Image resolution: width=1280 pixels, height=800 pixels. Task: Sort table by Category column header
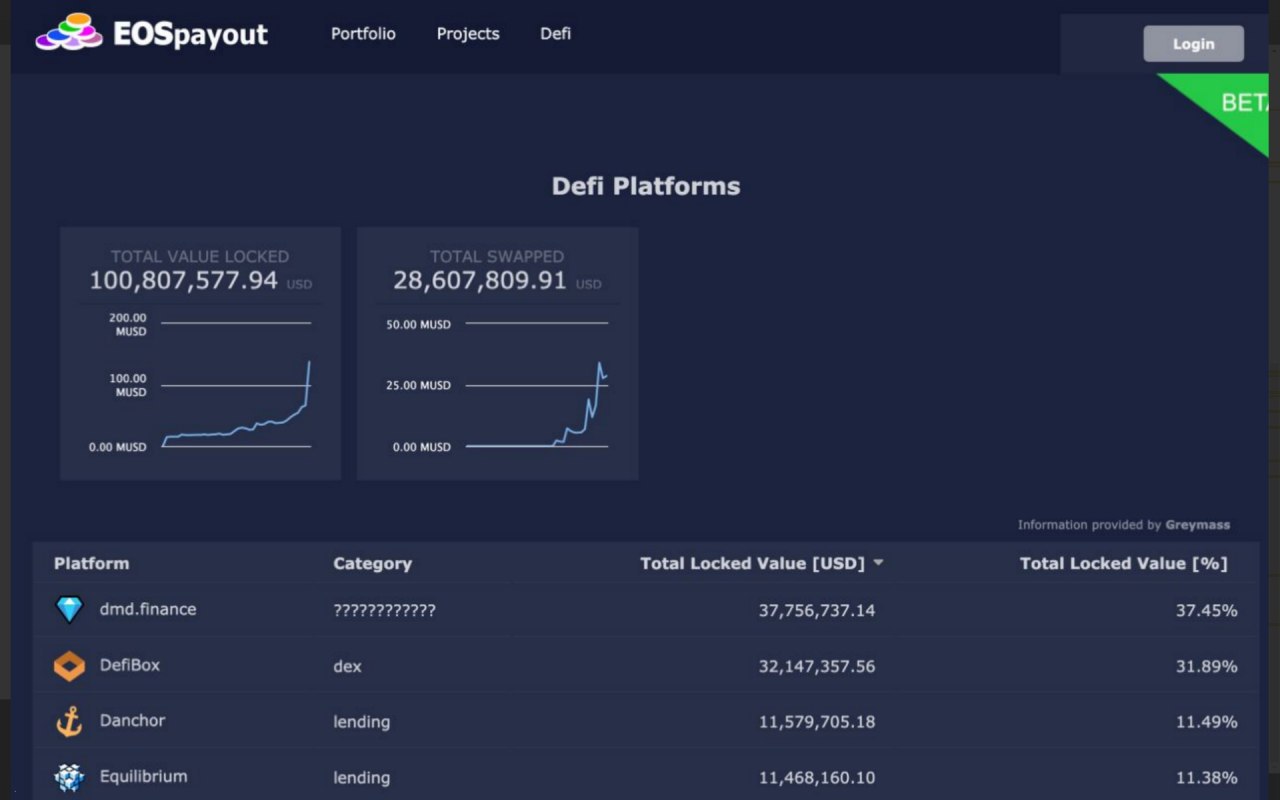click(x=372, y=564)
